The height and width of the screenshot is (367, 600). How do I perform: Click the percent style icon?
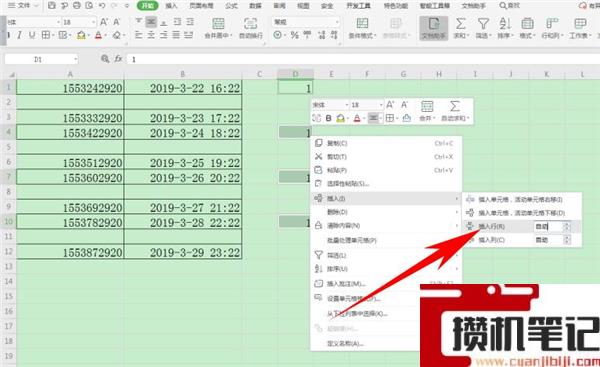tap(294, 35)
